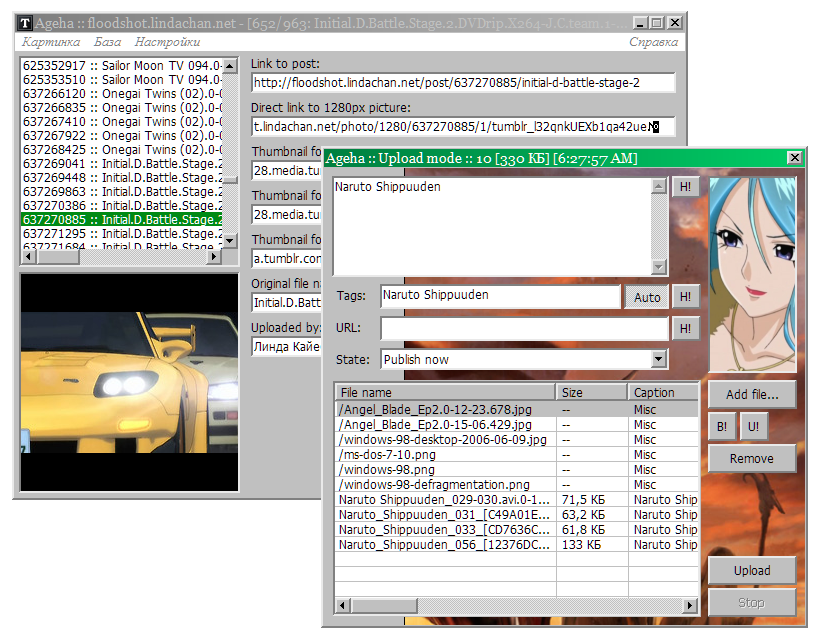Viewport: 820px width, 638px height.
Task: Click into the empty URL field
Action: click(524, 328)
